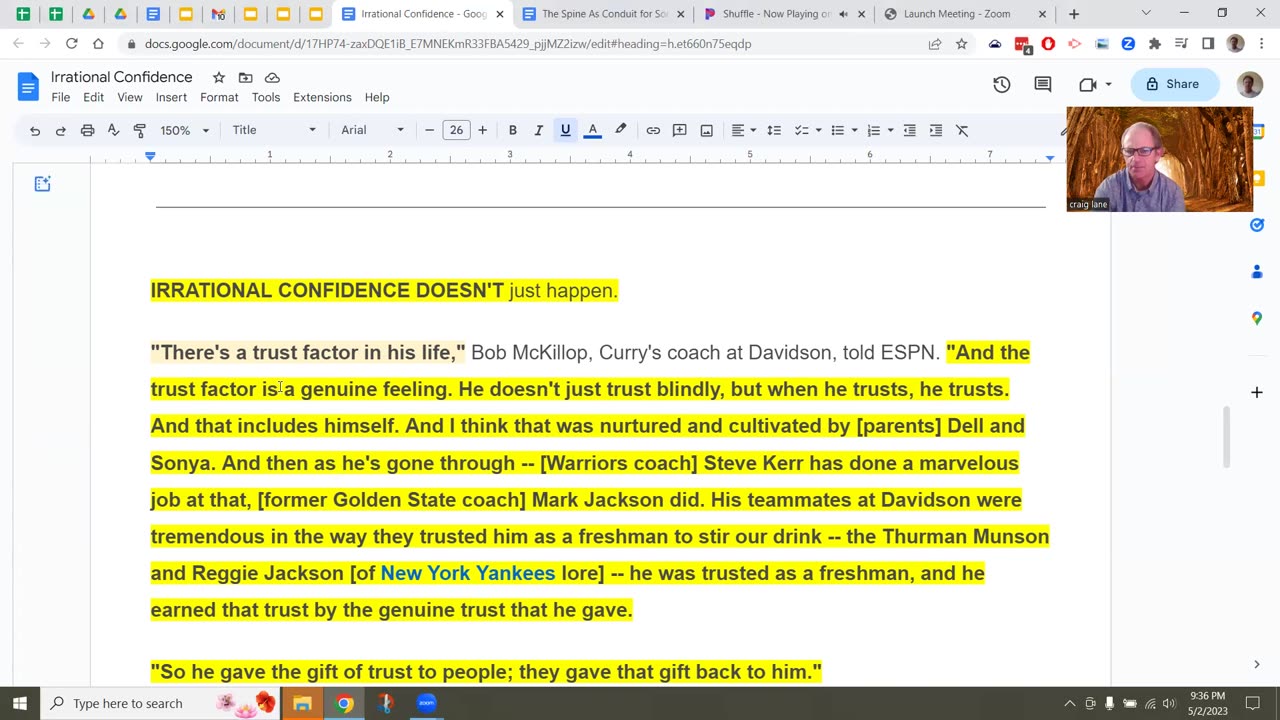Image resolution: width=1280 pixels, height=720 pixels.
Task: Open the Maps sidebar panel
Action: (x=1257, y=318)
